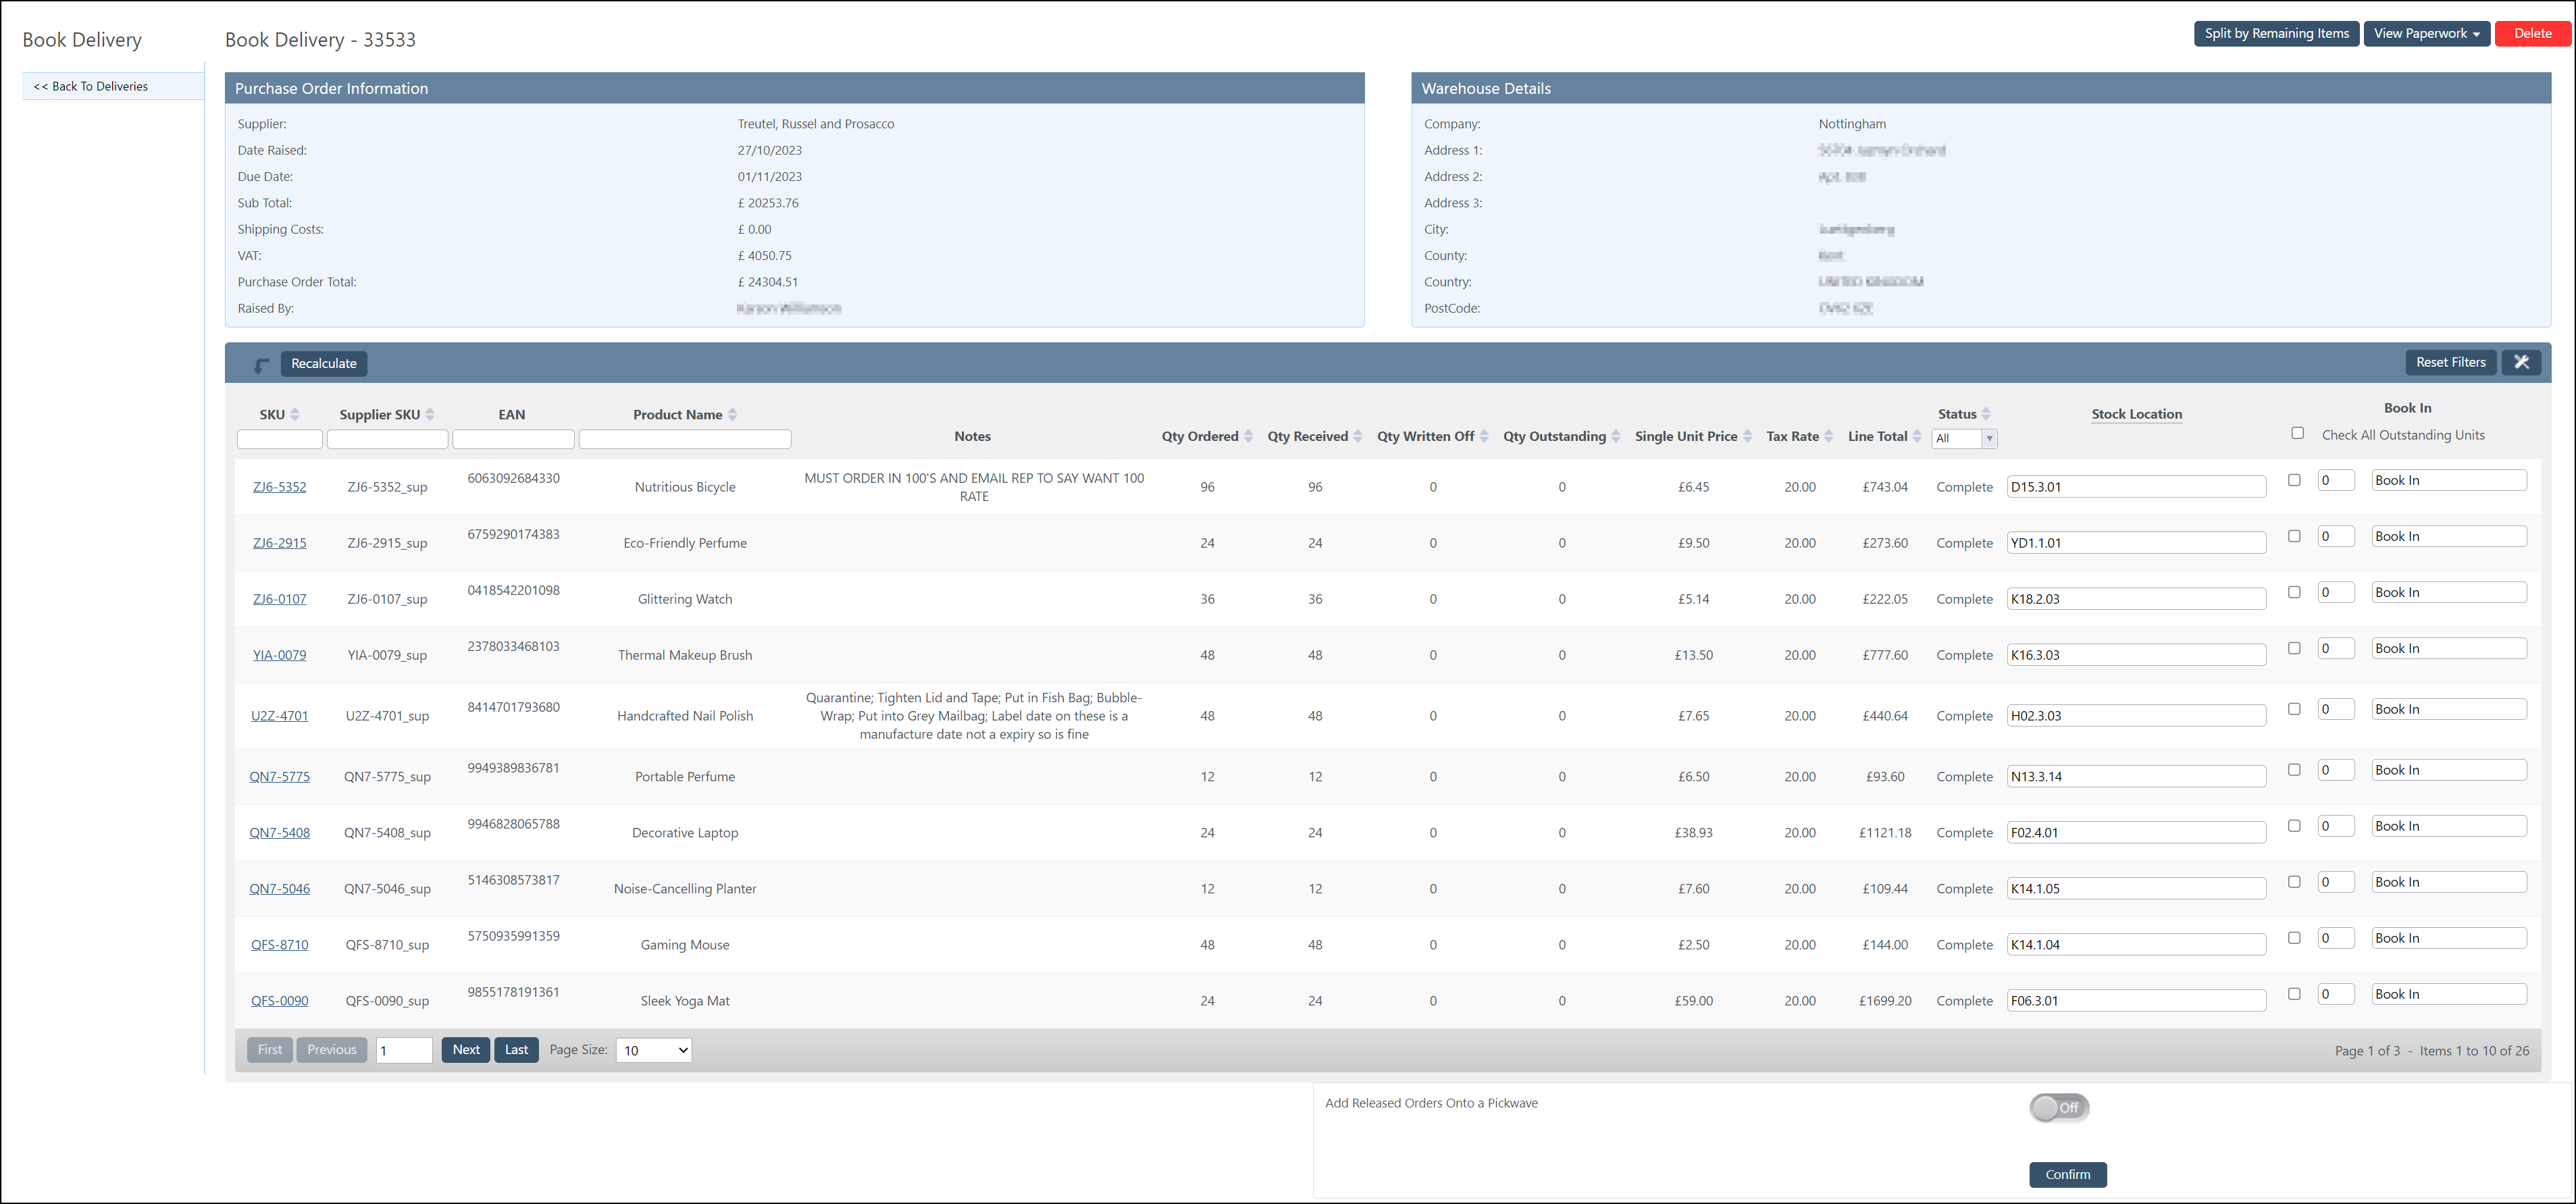Click the Stock Location field containing D15.3.01
The height and width of the screenshot is (1204, 2576).
(2136, 487)
